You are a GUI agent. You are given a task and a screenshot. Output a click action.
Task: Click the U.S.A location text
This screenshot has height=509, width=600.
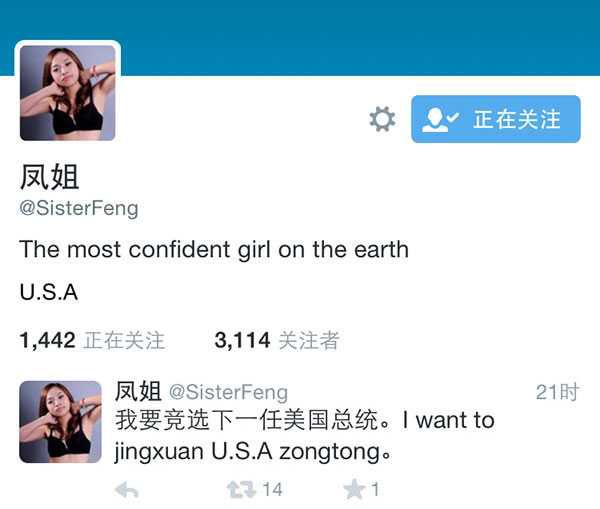pos(49,292)
